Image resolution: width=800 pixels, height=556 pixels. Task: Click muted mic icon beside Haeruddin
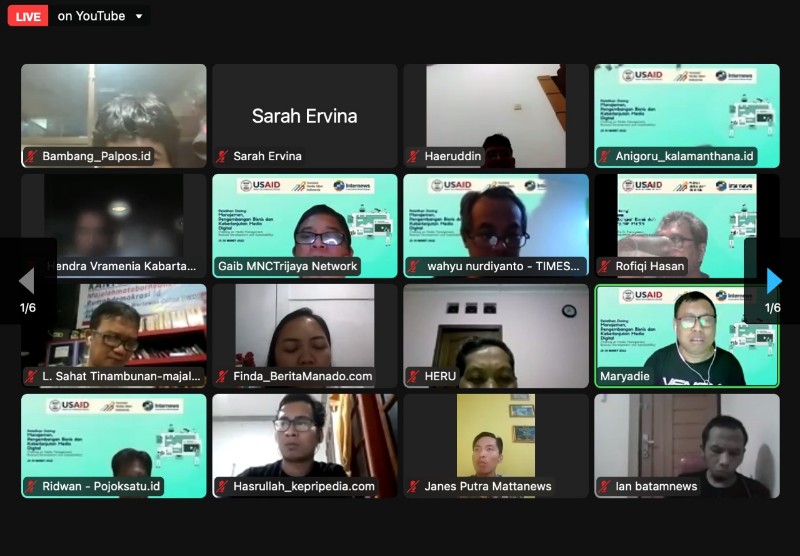tap(414, 156)
